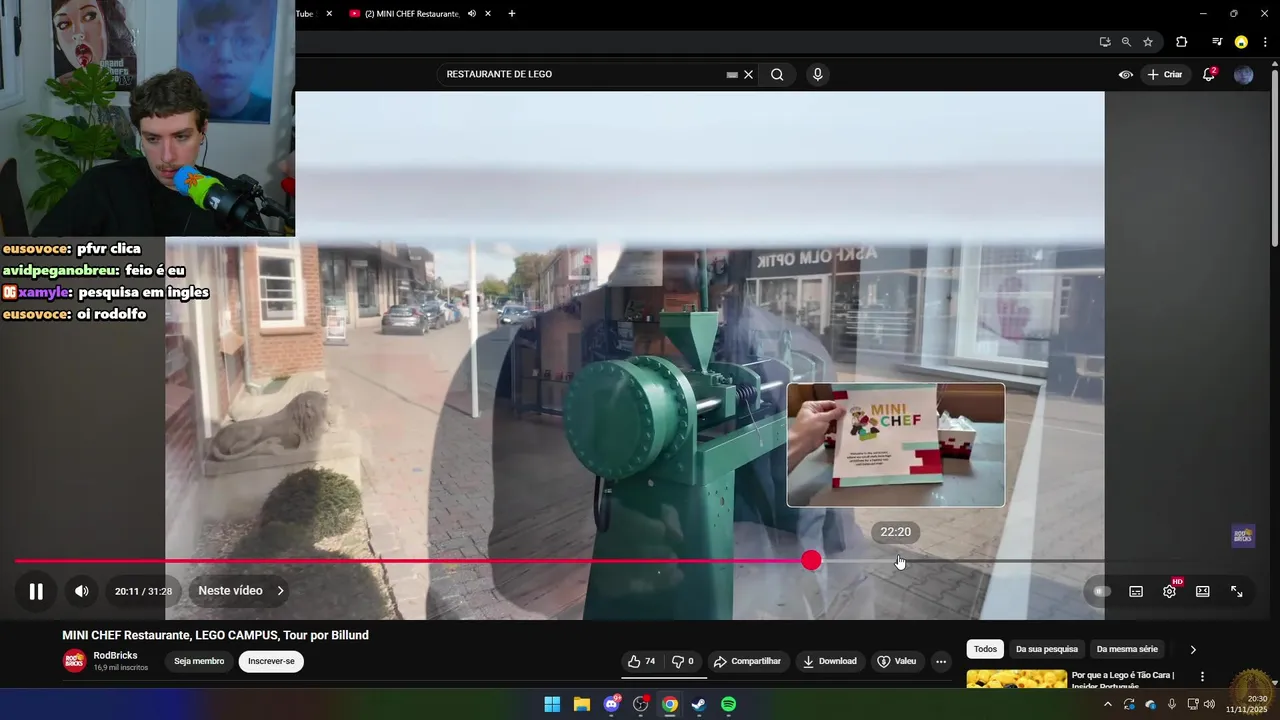Dislike the video with thumbs down

[x=683, y=661]
